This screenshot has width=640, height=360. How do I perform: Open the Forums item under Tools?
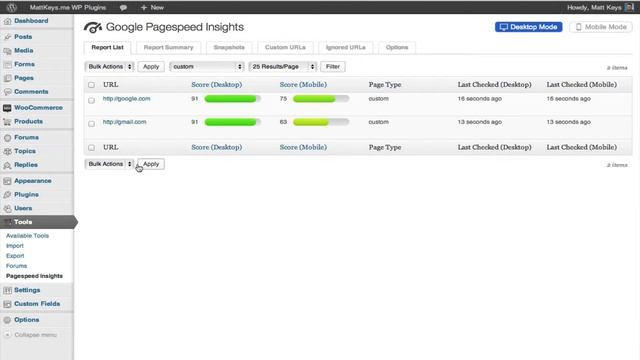(16, 266)
